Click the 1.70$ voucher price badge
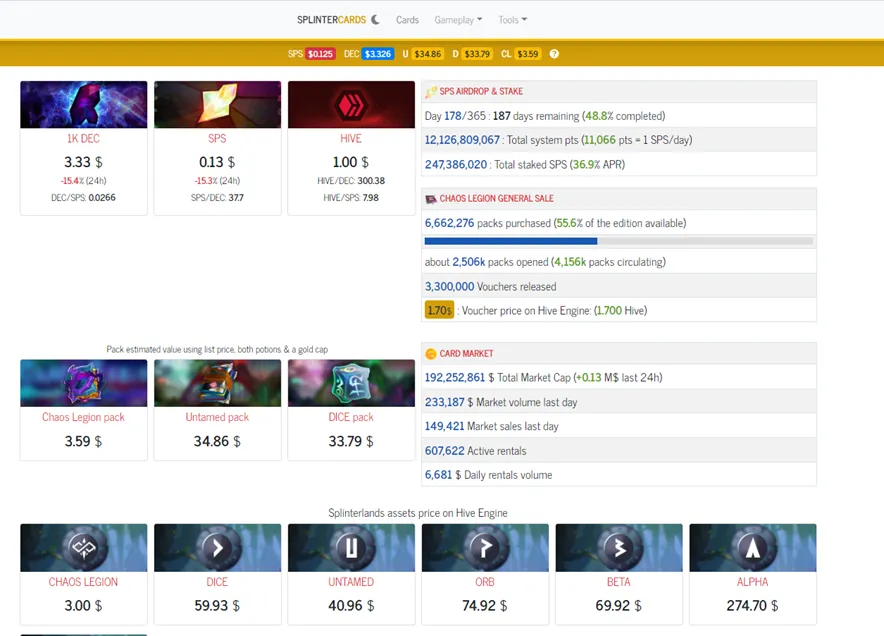 pos(439,311)
